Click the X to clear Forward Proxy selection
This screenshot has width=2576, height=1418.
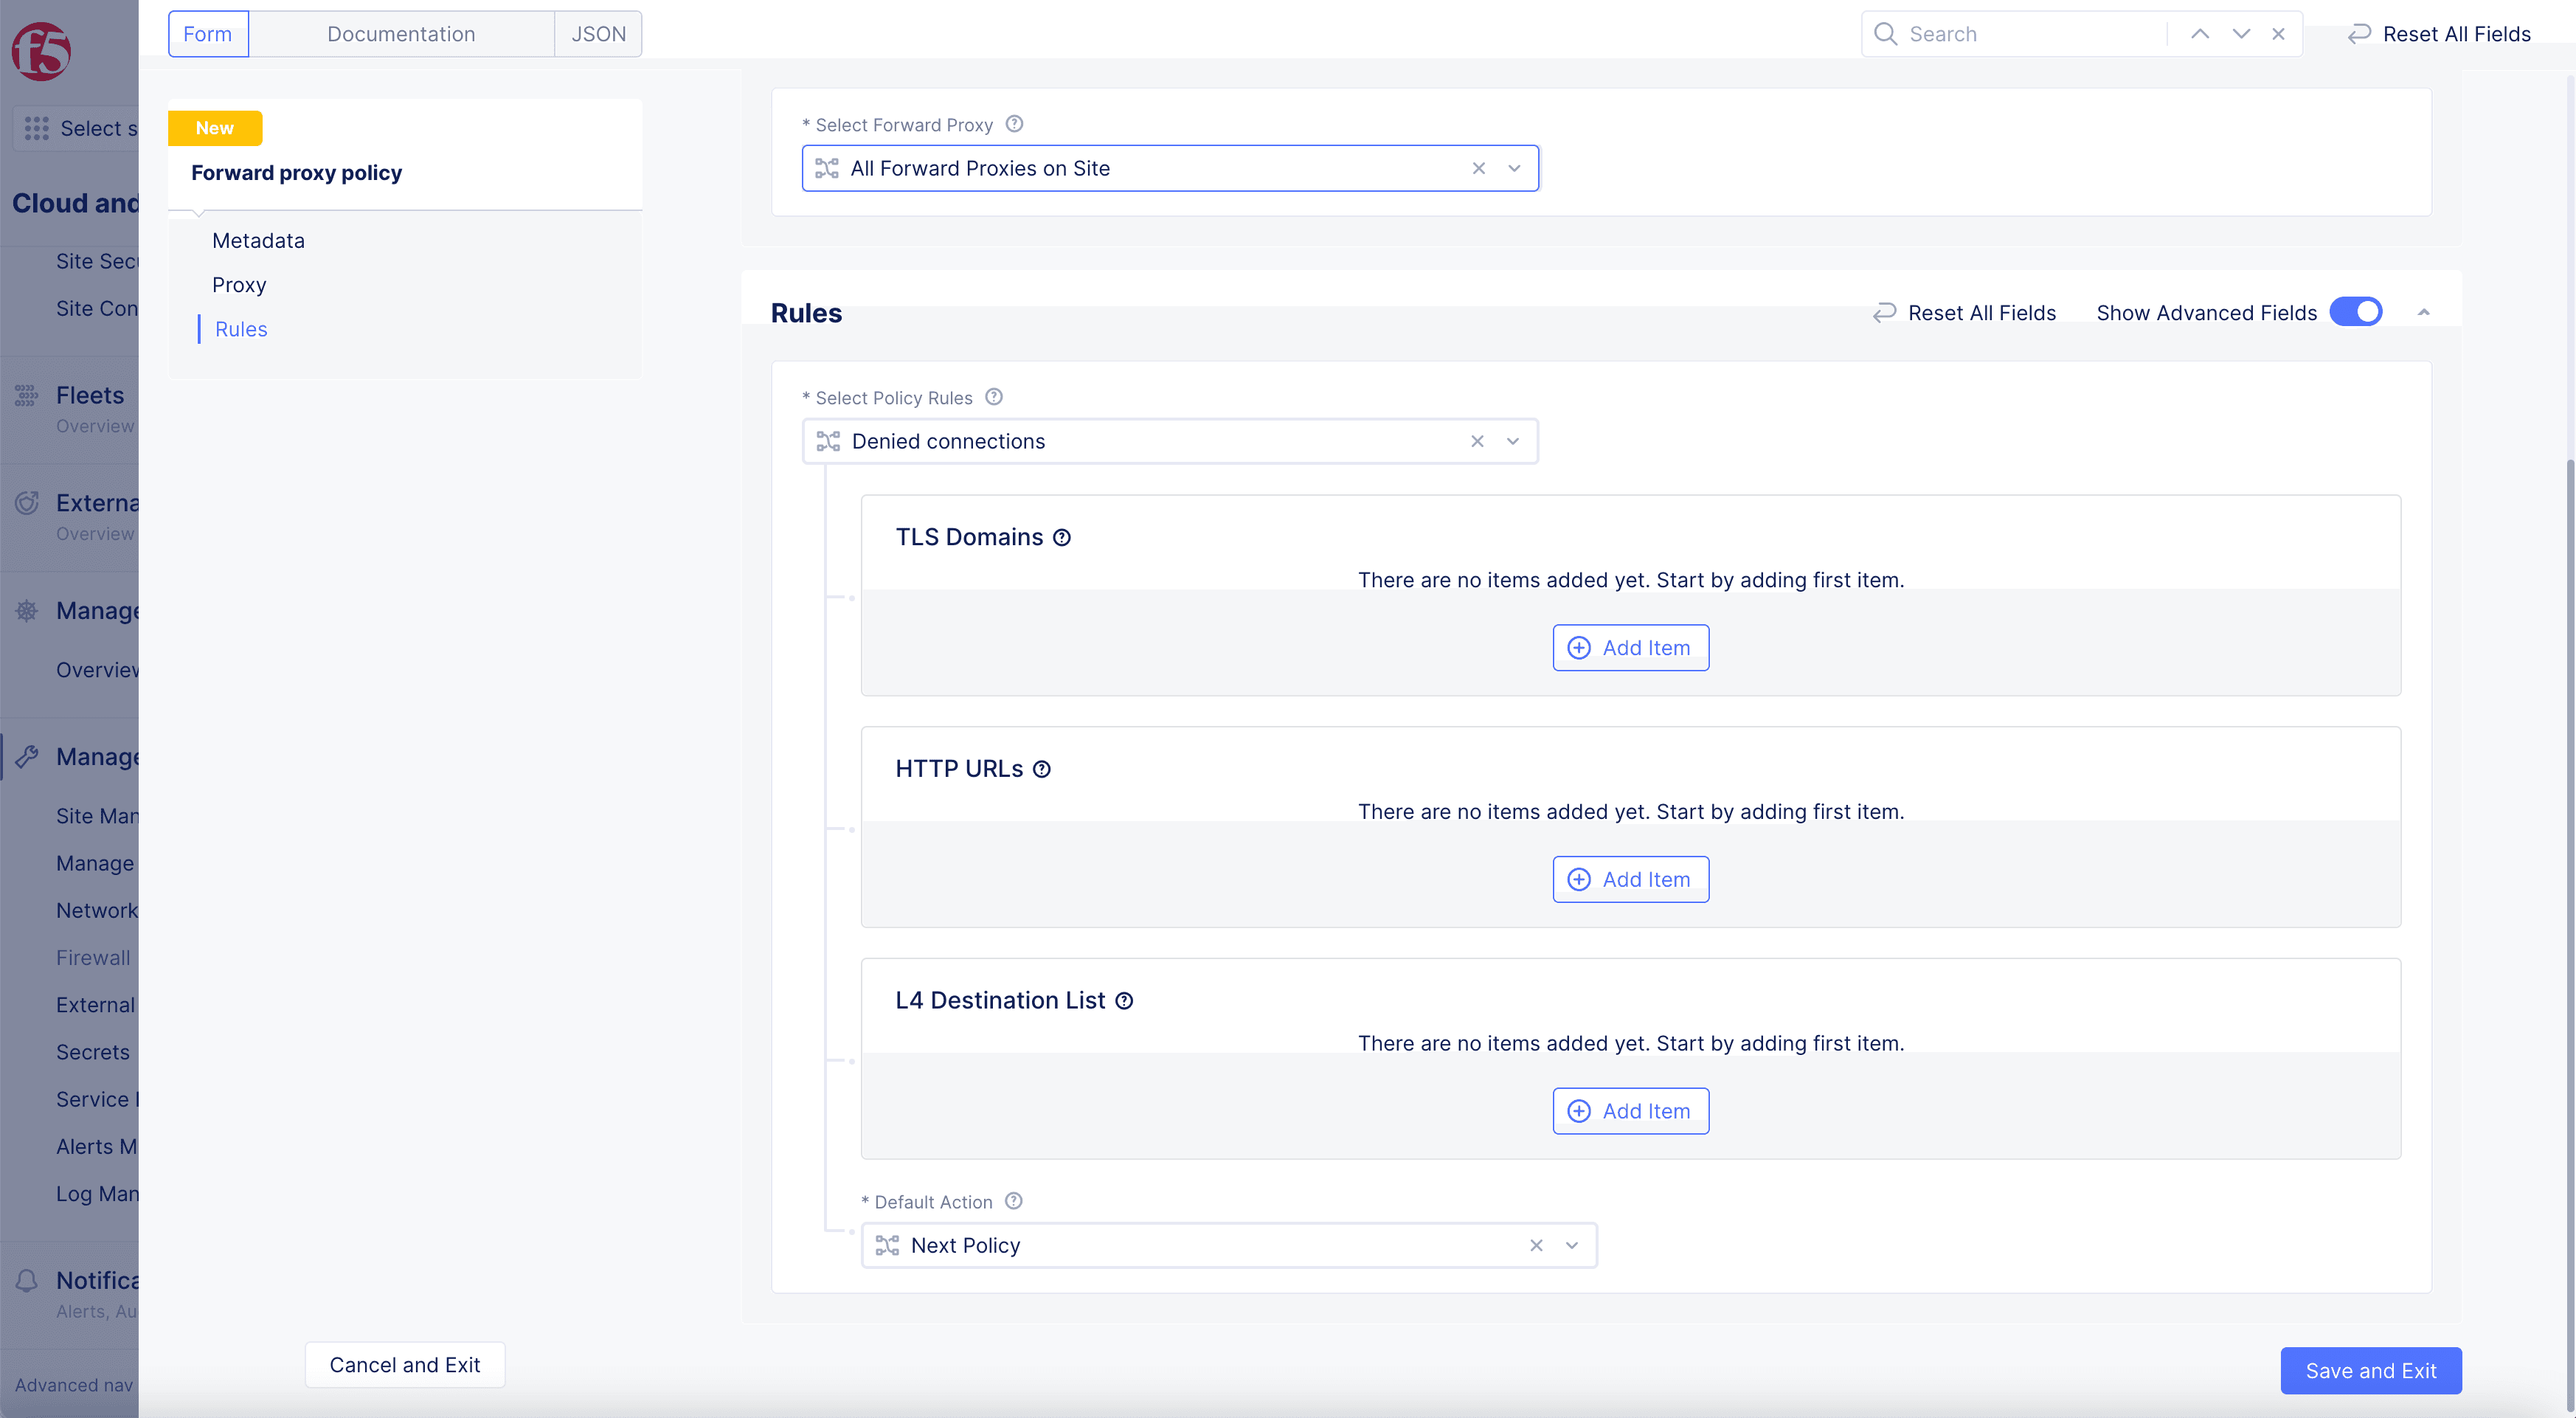point(1478,167)
